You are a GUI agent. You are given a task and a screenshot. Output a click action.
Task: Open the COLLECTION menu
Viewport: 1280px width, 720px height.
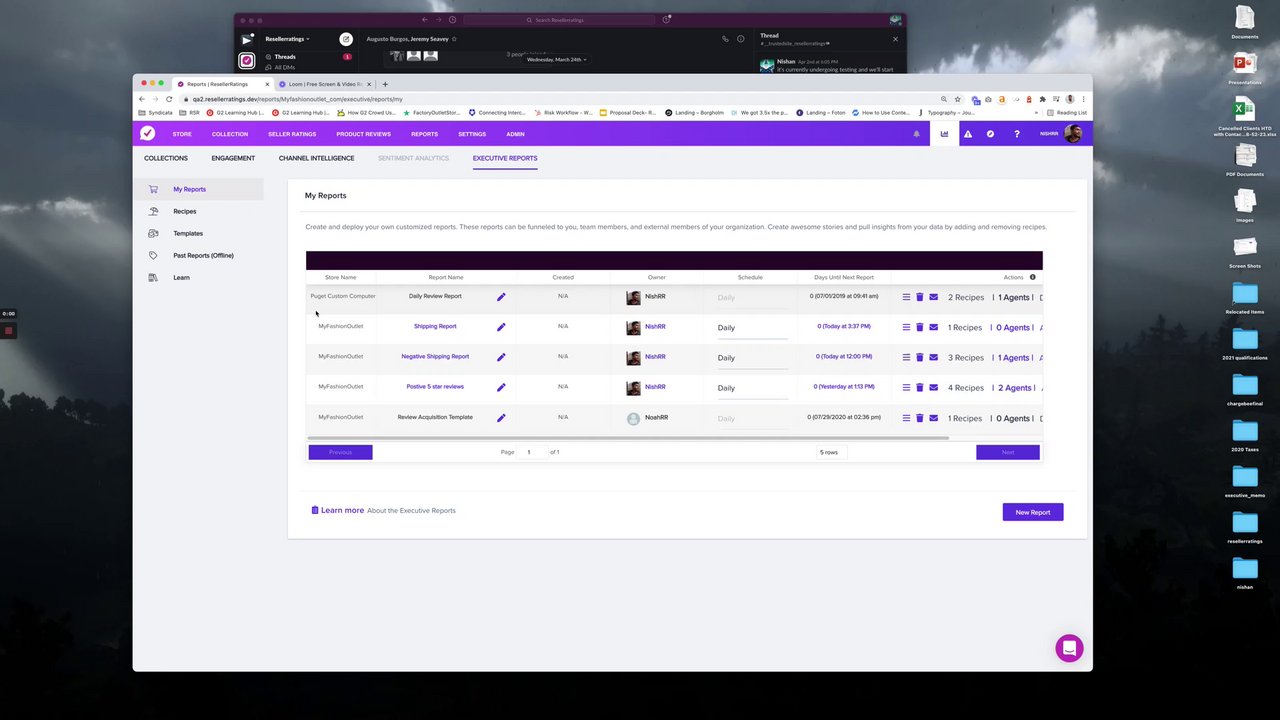point(229,134)
